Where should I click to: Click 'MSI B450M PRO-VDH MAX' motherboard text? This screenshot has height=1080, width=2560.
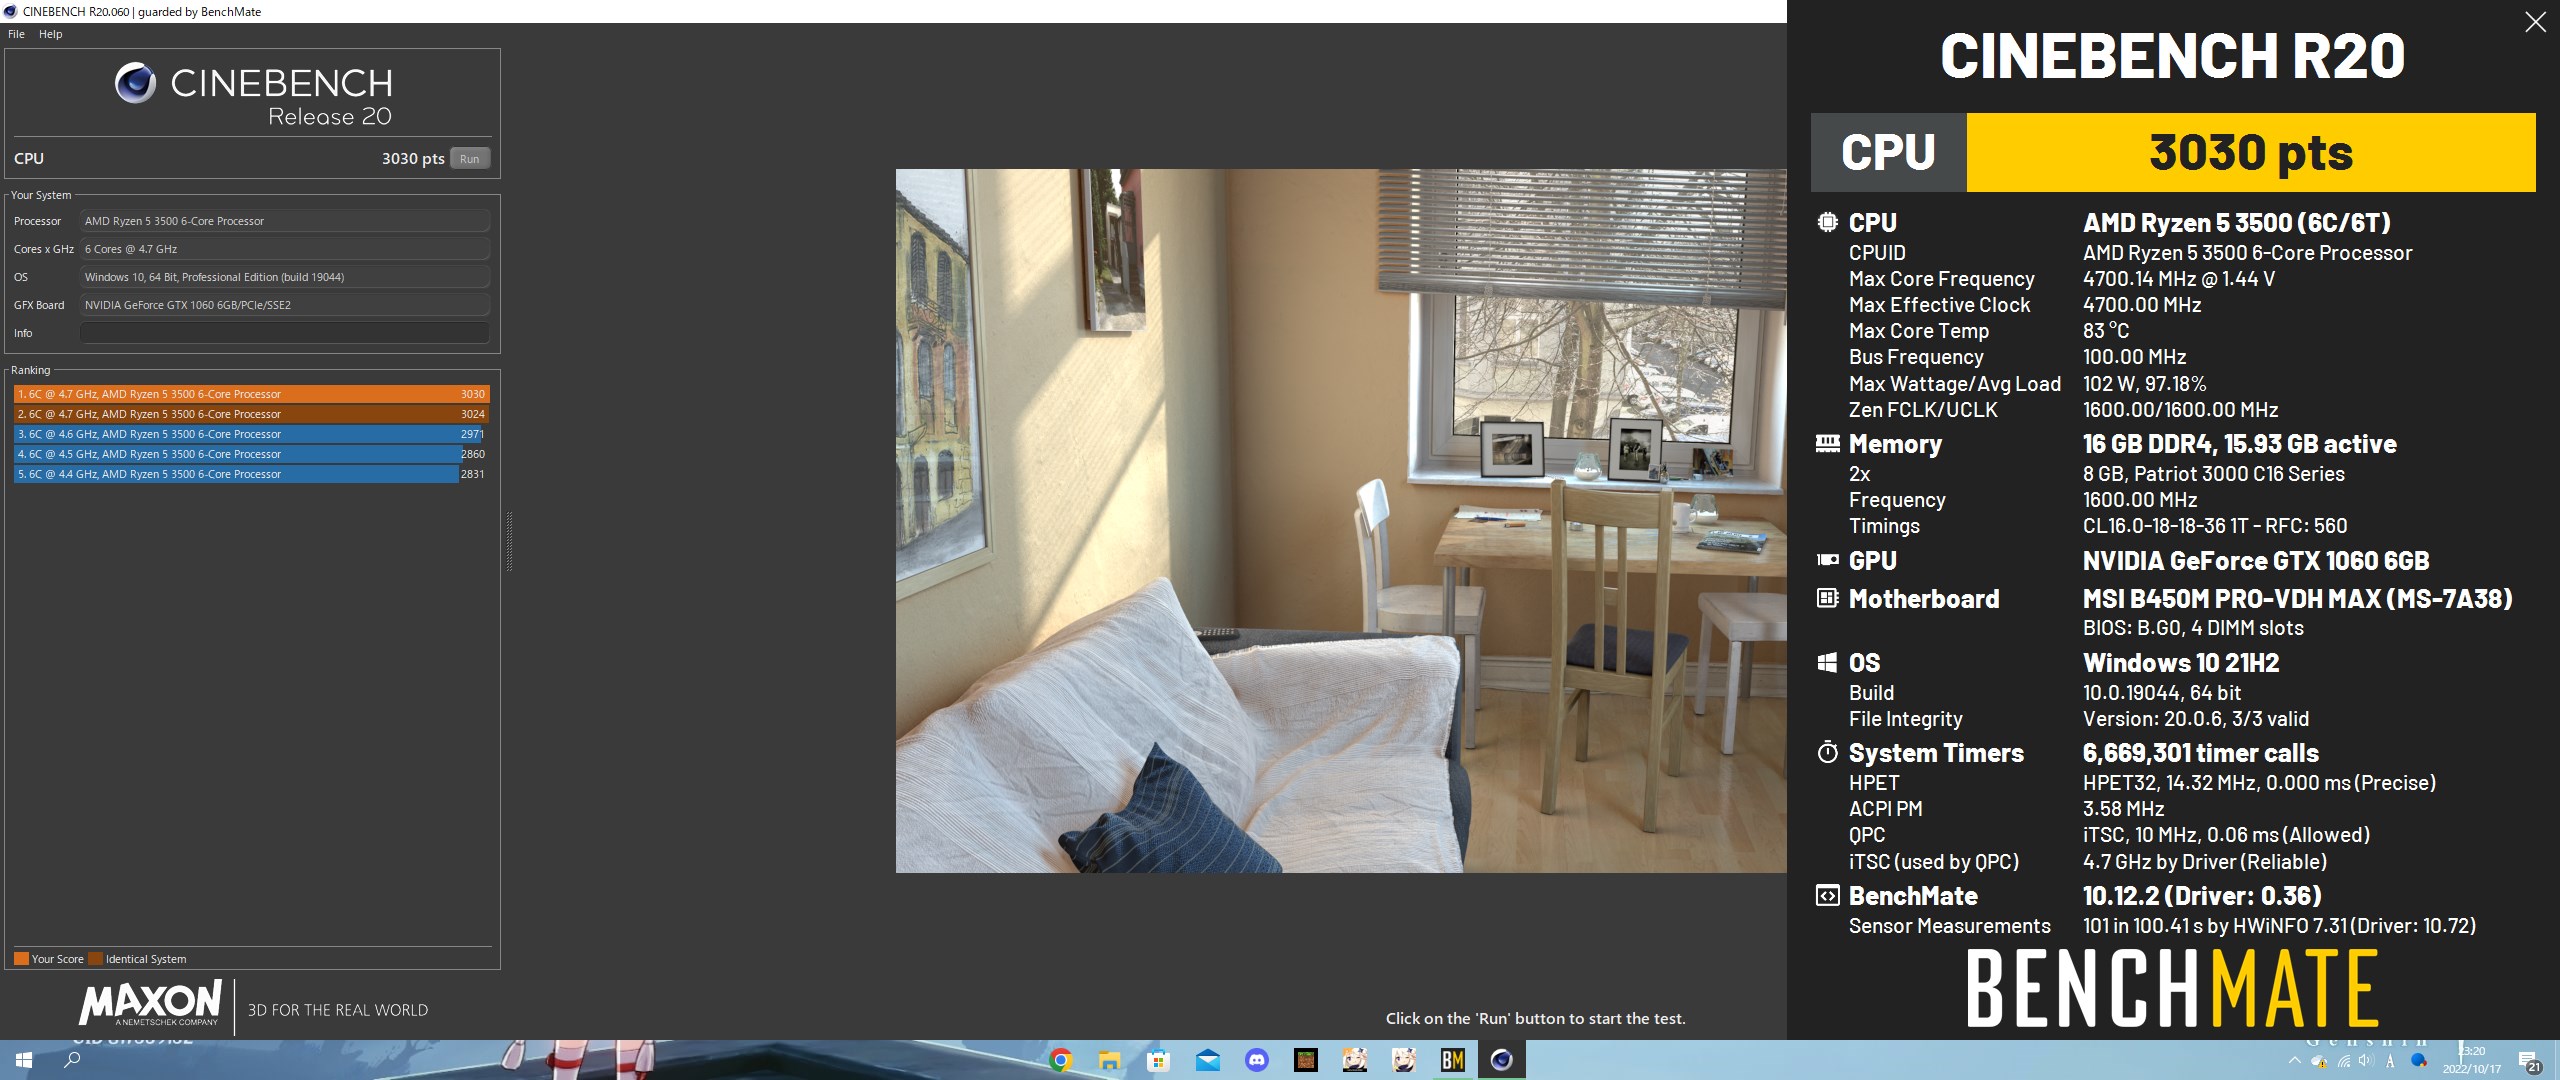tap(2297, 599)
